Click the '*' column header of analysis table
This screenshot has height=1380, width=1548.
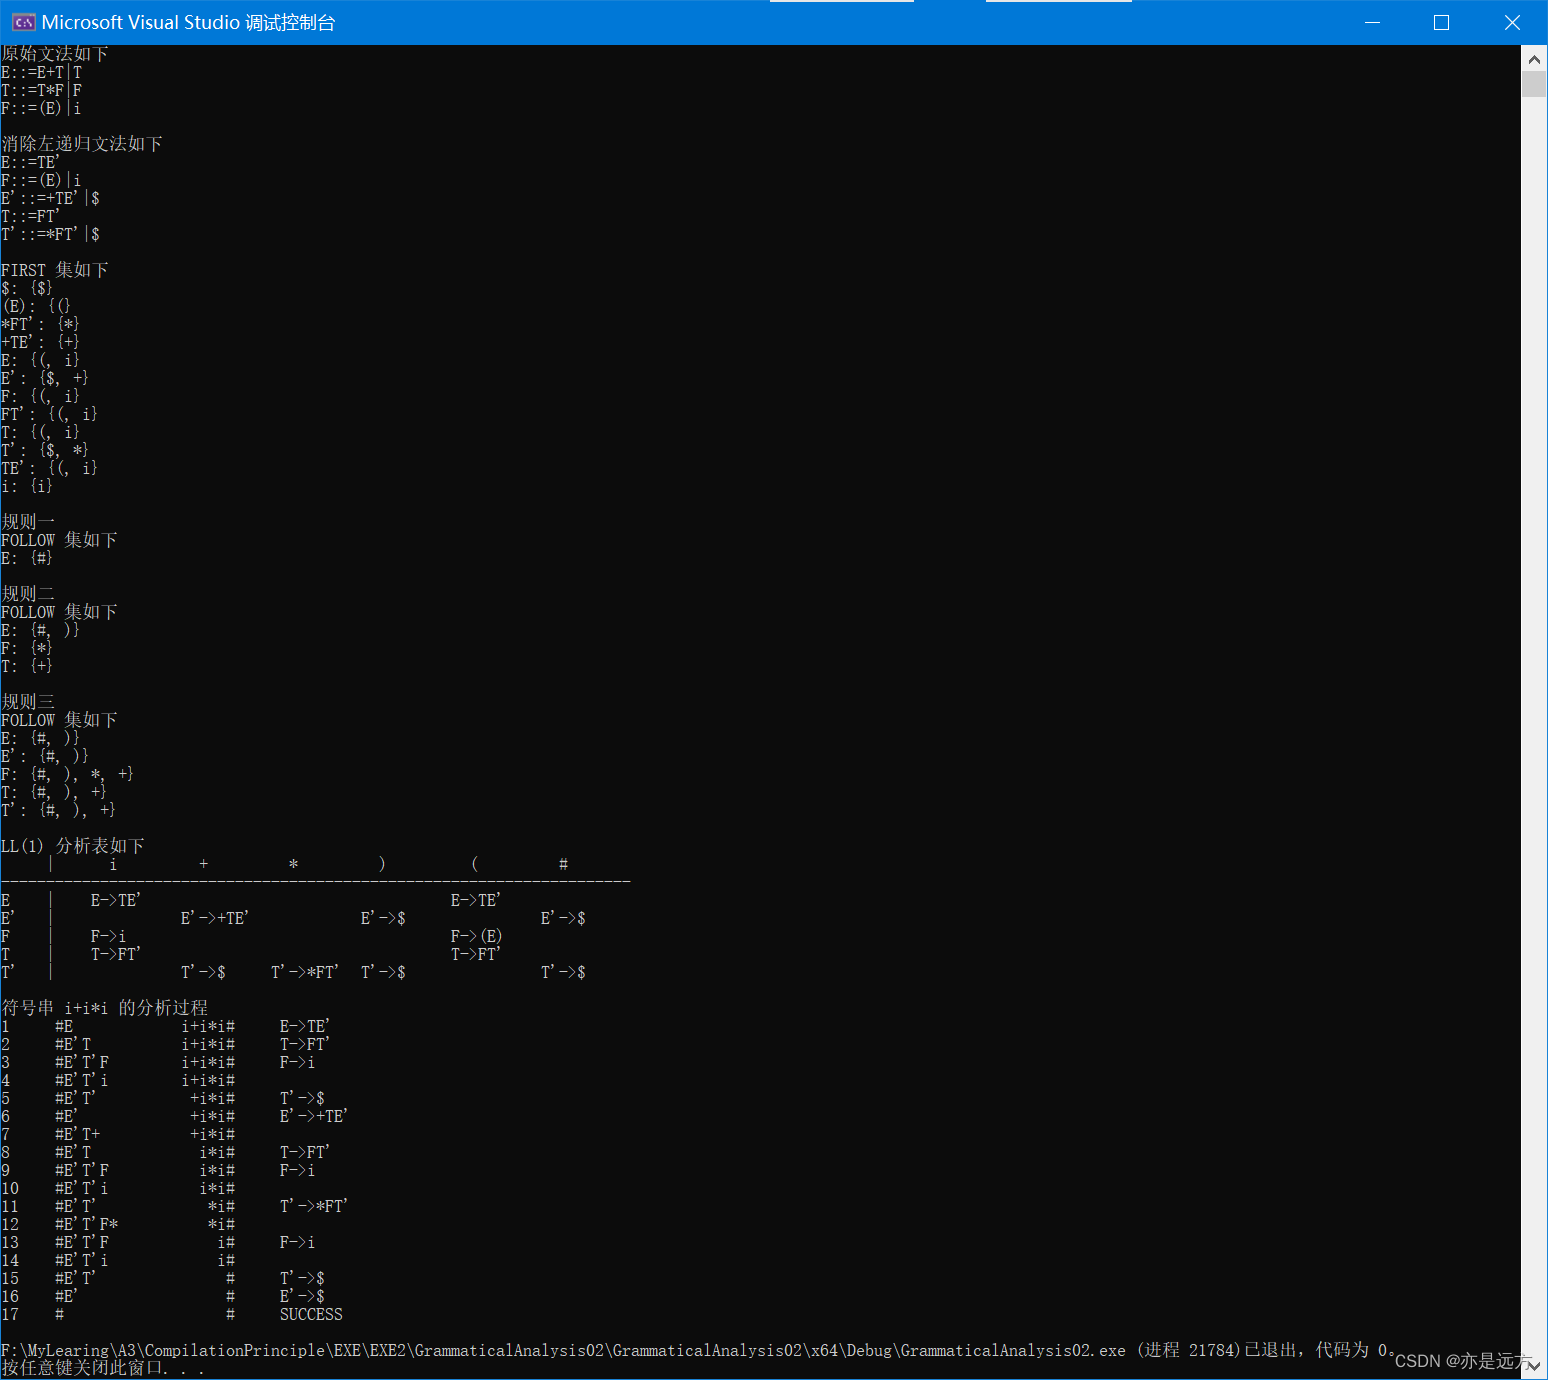tap(293, 864)
